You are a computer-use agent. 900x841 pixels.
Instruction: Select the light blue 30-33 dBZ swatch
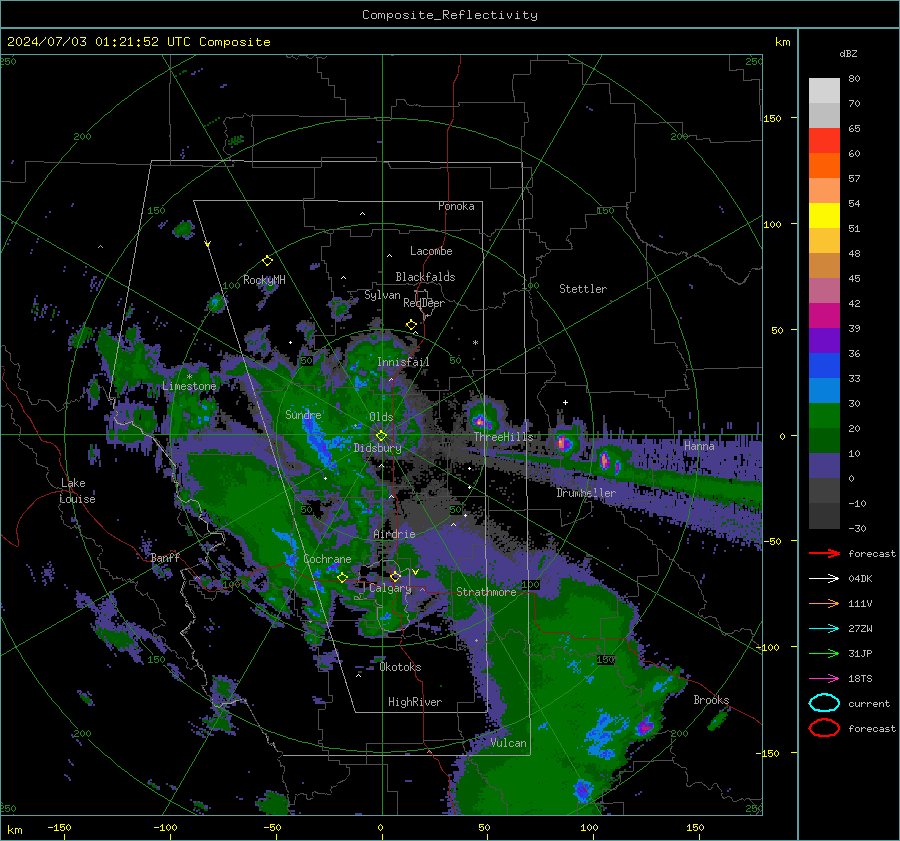point(824,391)
